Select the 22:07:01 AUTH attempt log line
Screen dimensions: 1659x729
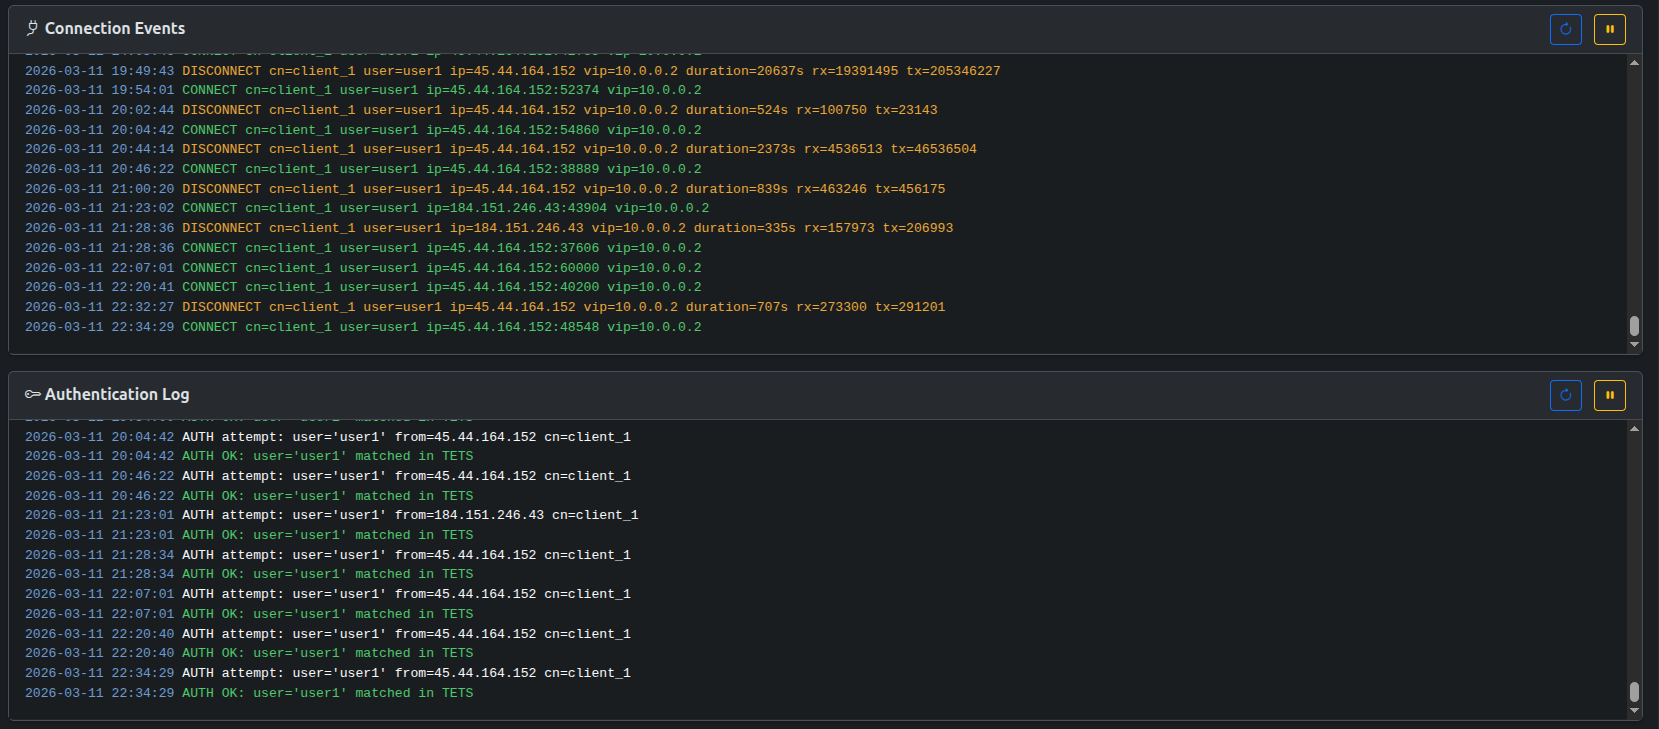pos(328,594)
